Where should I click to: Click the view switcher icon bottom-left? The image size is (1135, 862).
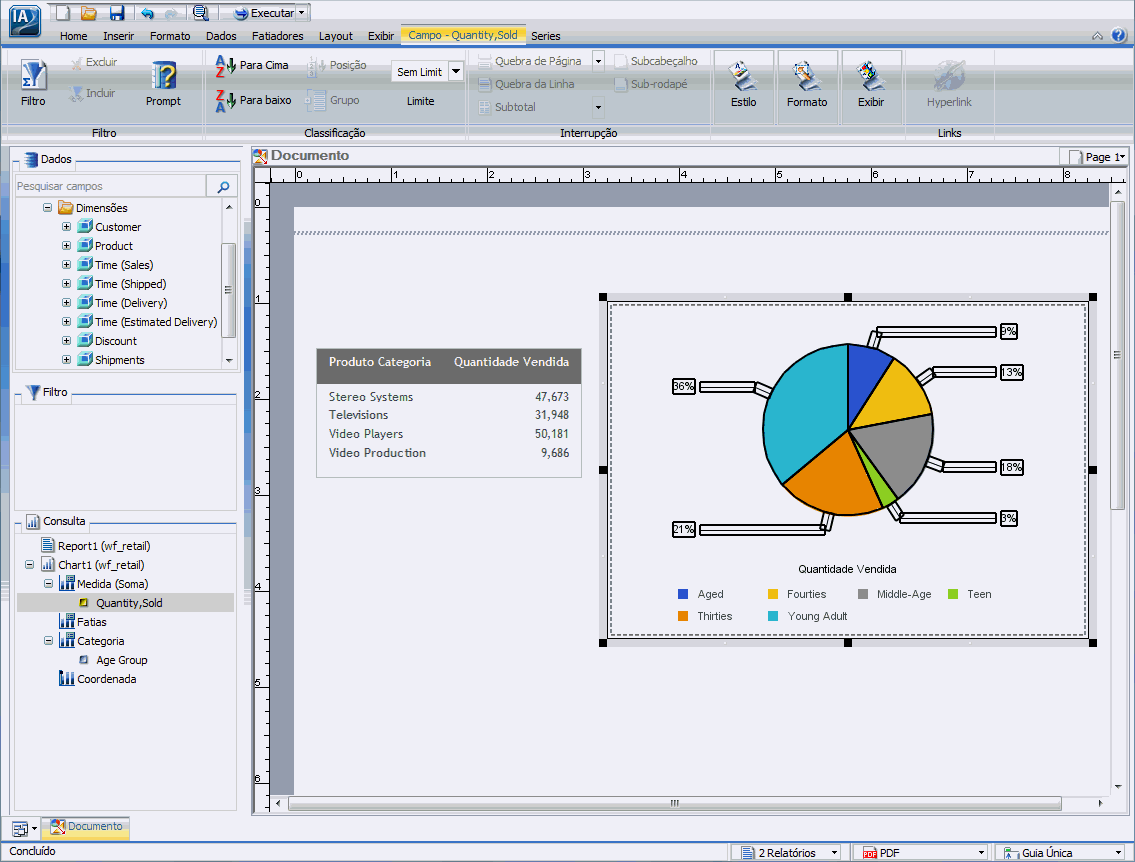click(20, 829)
